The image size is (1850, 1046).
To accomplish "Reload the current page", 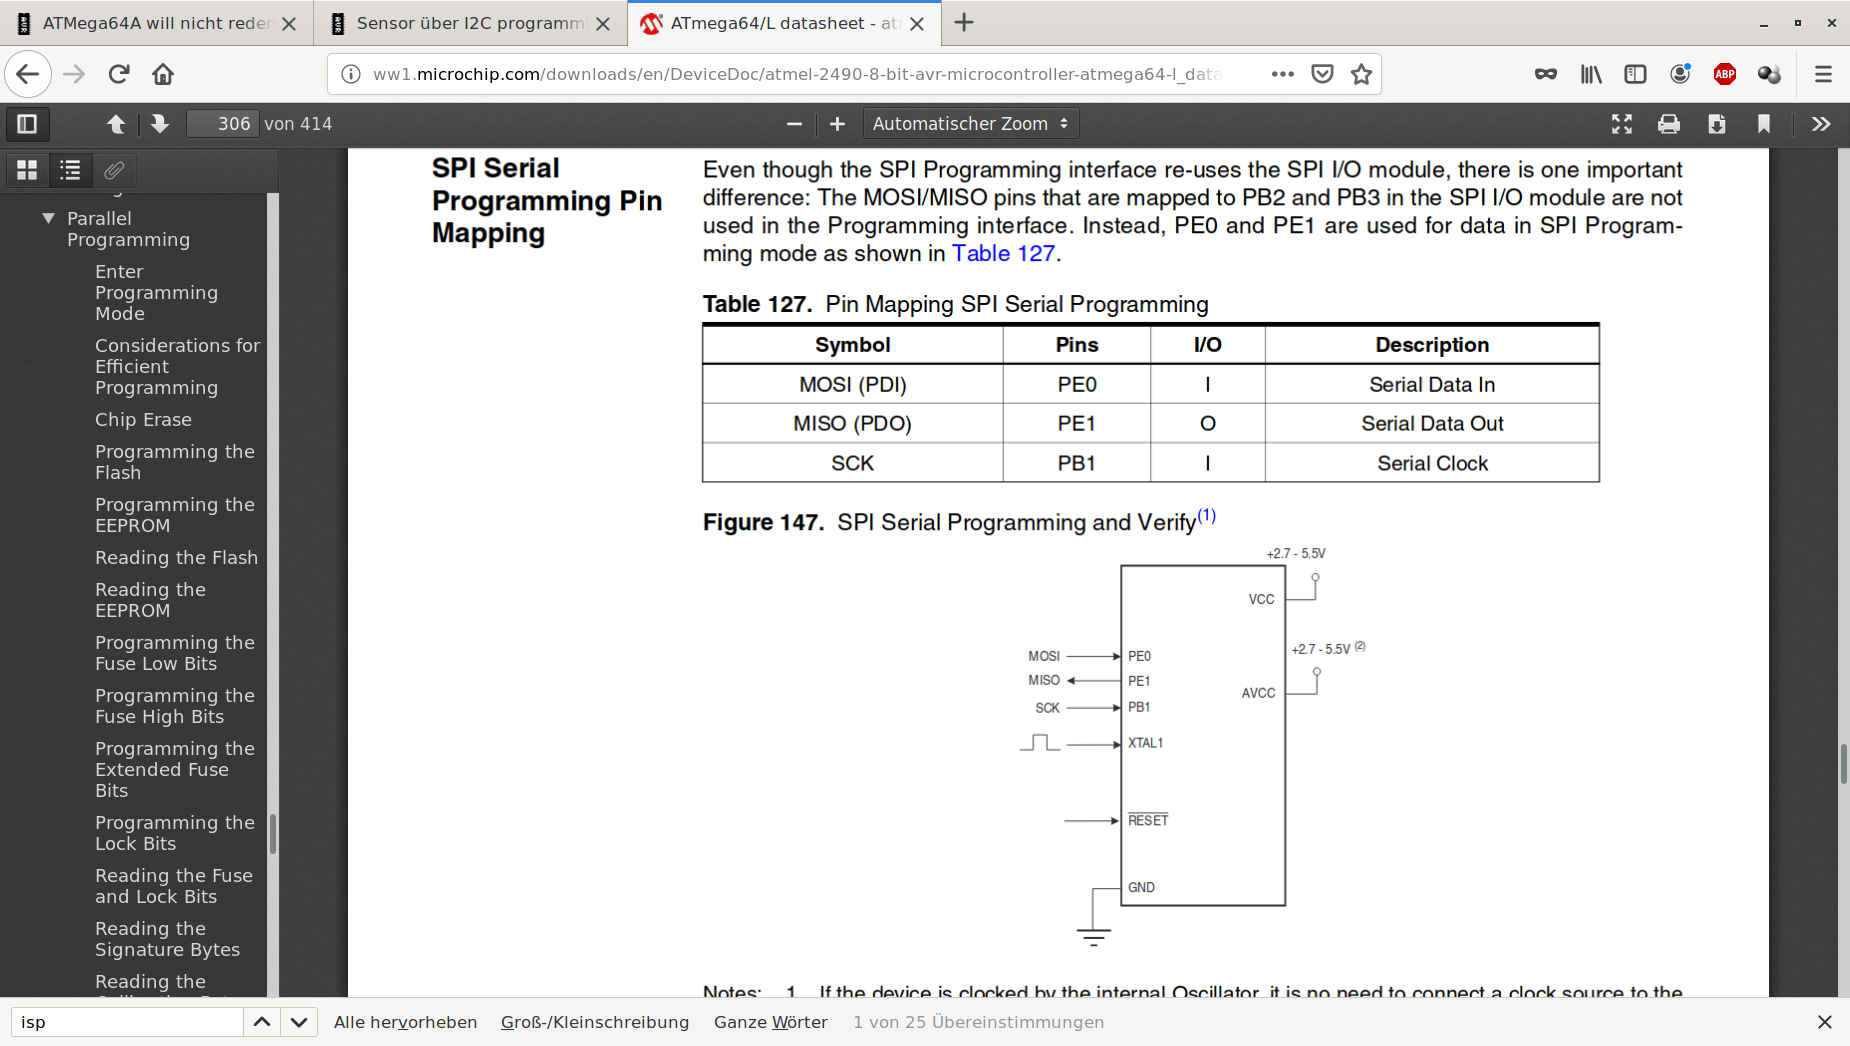I will [119, 74].
